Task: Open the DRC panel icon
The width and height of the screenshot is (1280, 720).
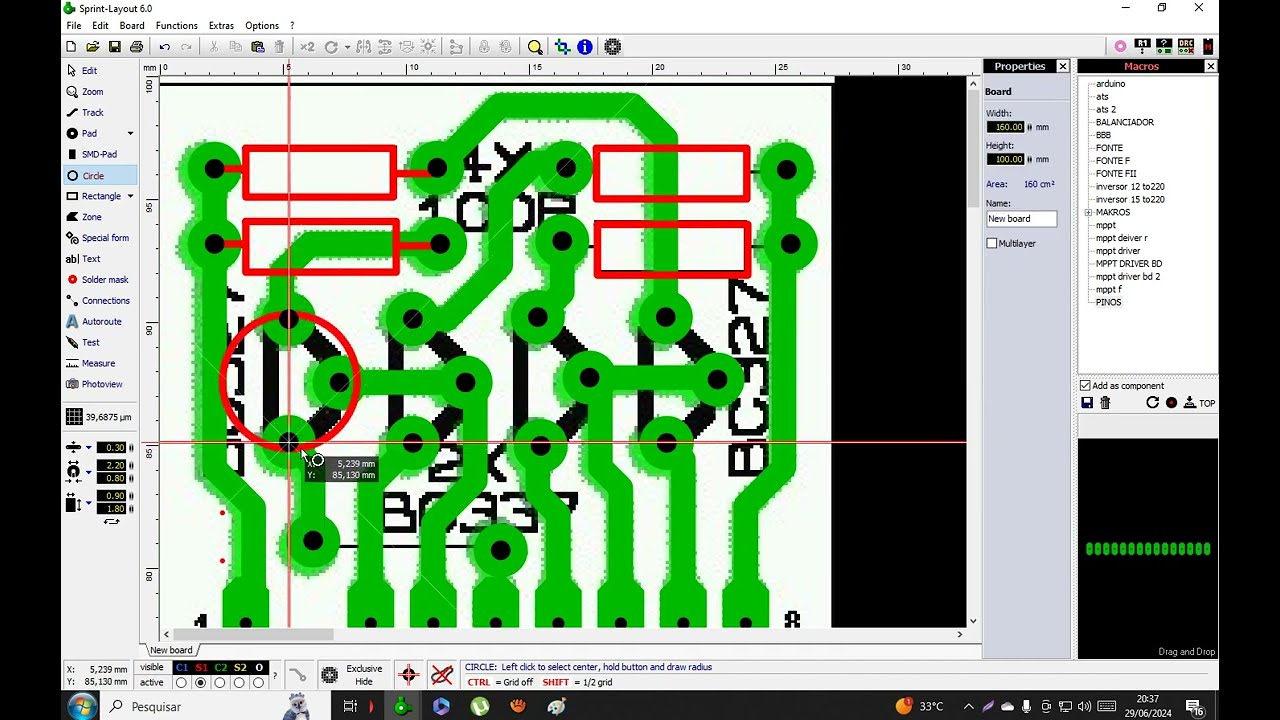Action: pyautogui.click(x=1186, y=46)
